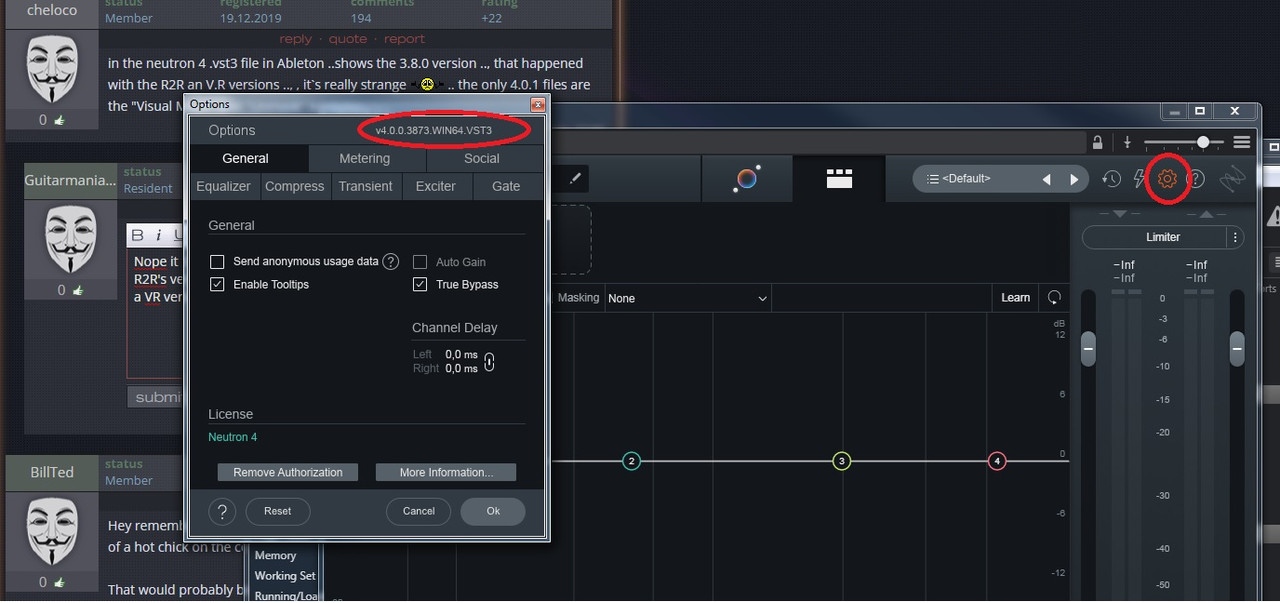Click the Left channel delay value
This screenshot has height=603, width=1280.
(x=461, y=355)
